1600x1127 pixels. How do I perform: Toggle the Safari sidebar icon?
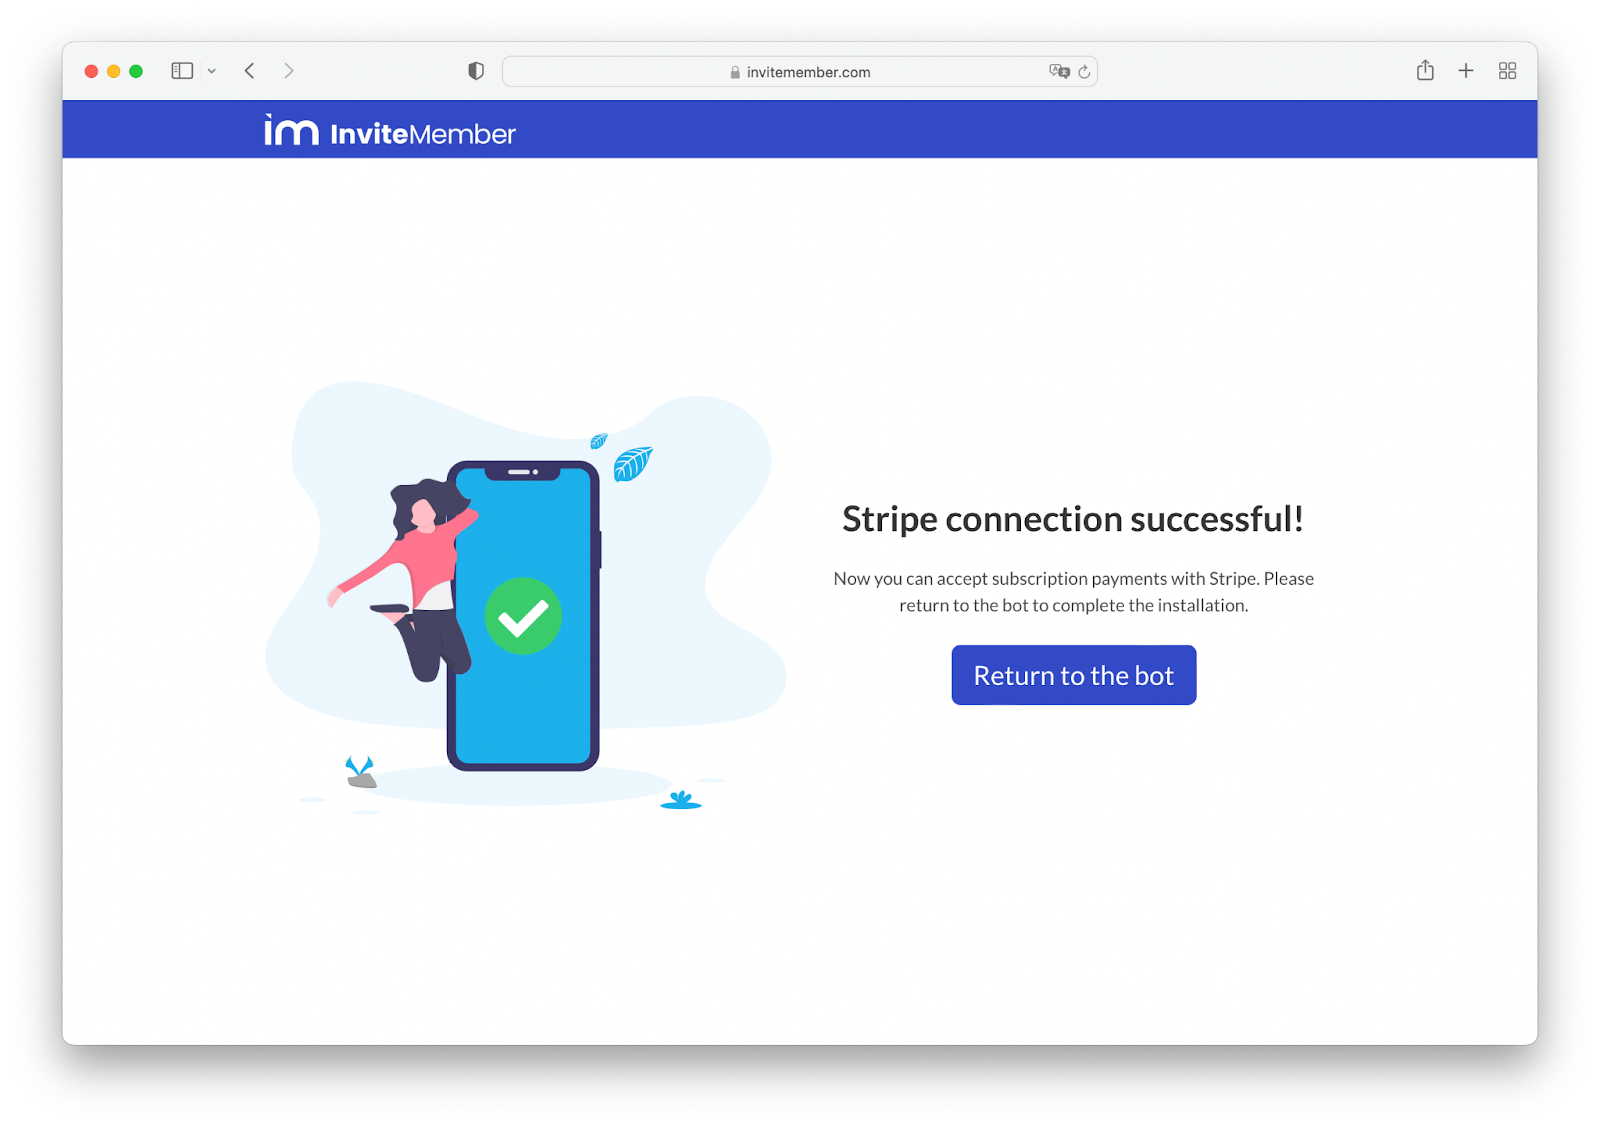[182, 71]
